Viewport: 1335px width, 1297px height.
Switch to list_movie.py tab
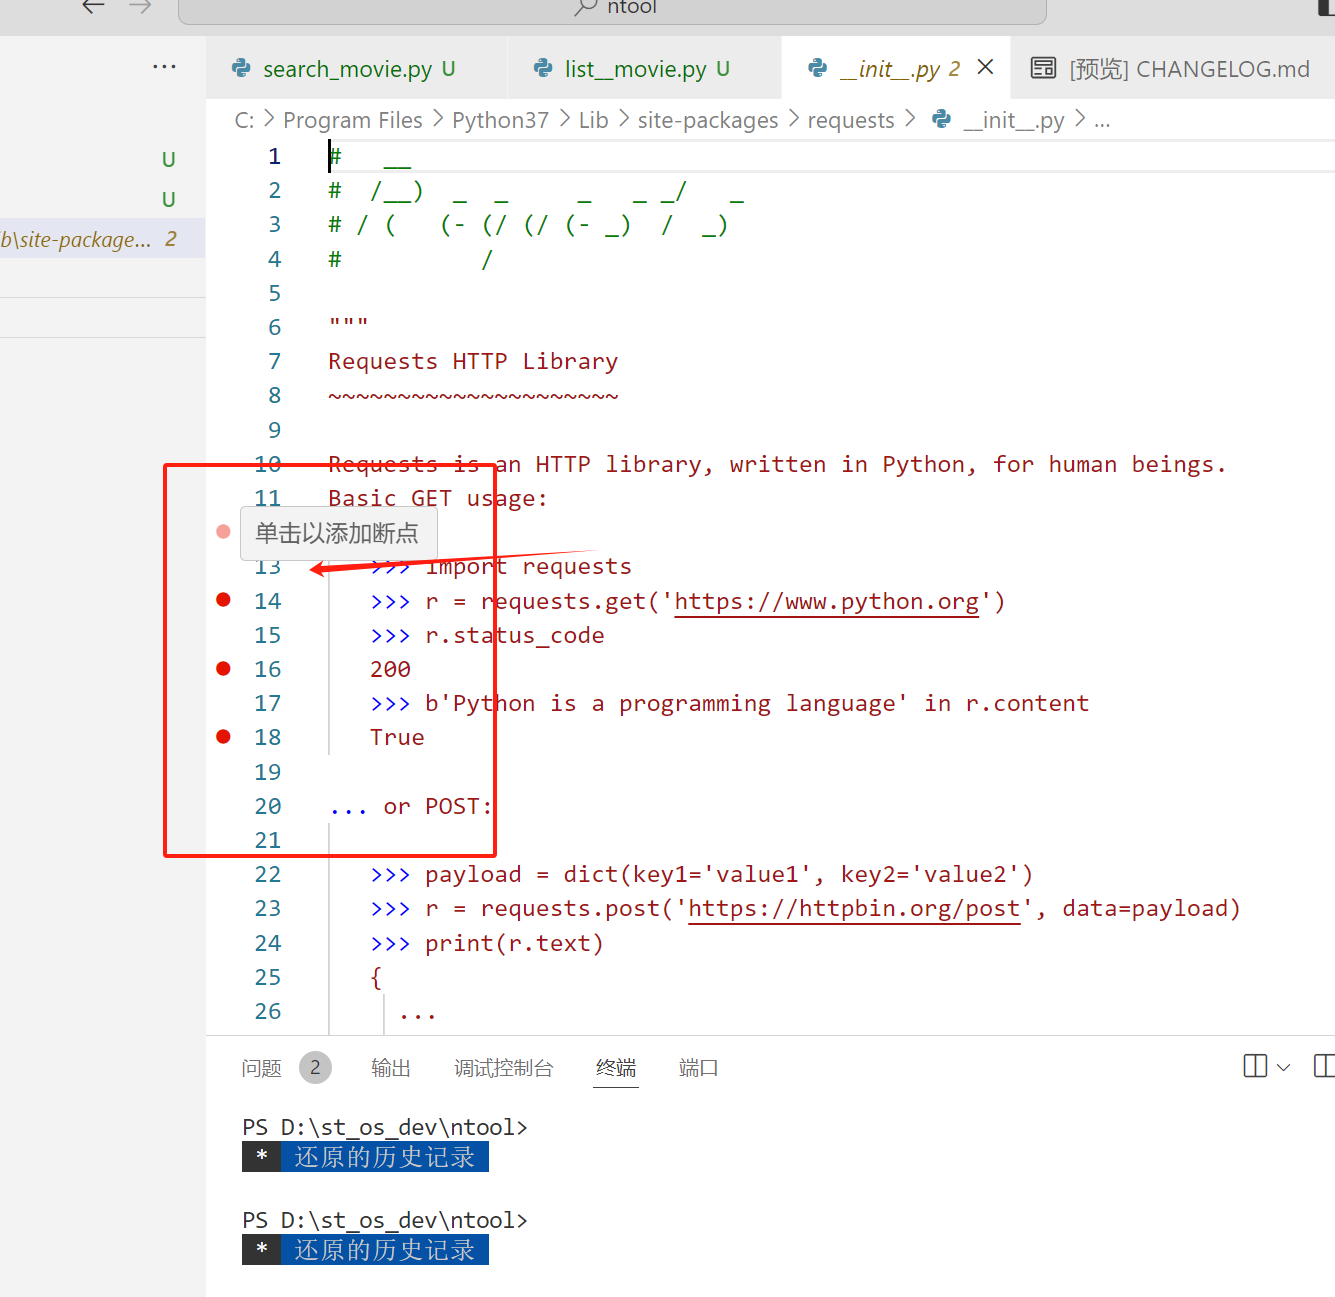coord(643,69)
